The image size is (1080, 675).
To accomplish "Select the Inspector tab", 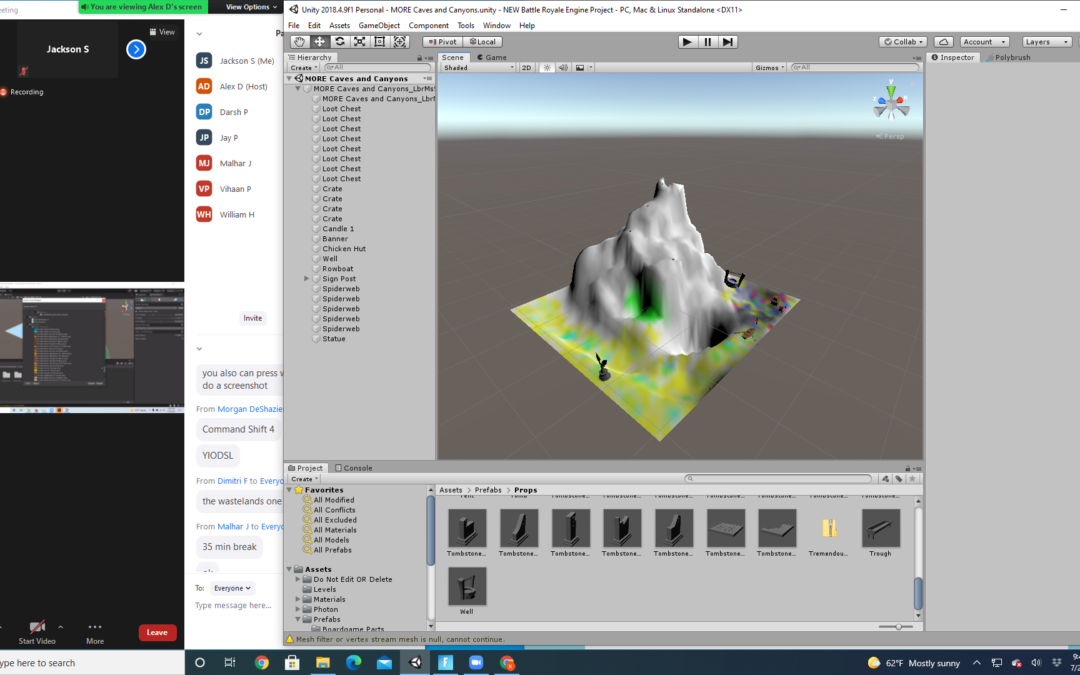I will click(x=953, y=58).
